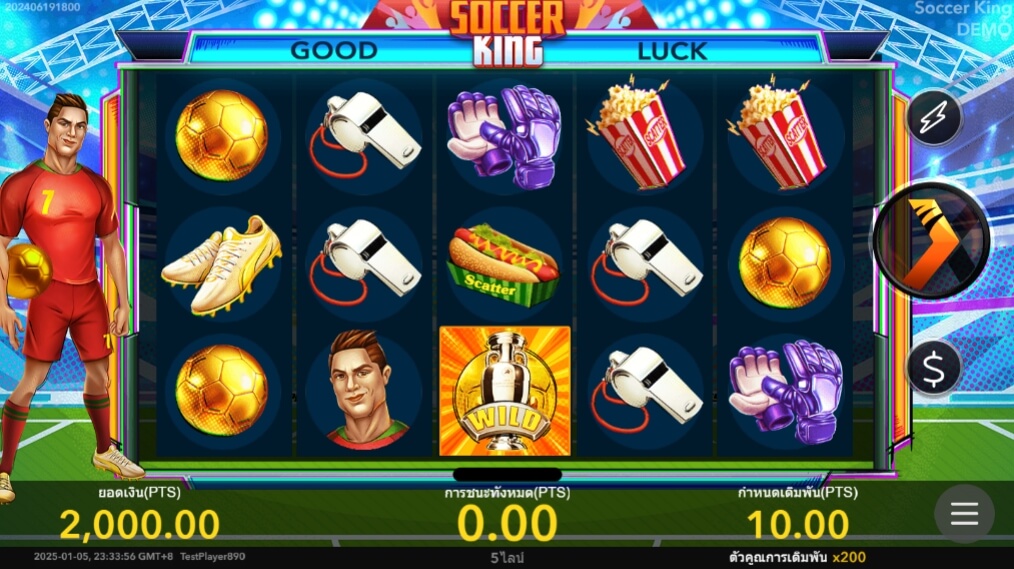The image size is (1014, 569).
Task: Click the orange spin arrow button
Action: 932,241
